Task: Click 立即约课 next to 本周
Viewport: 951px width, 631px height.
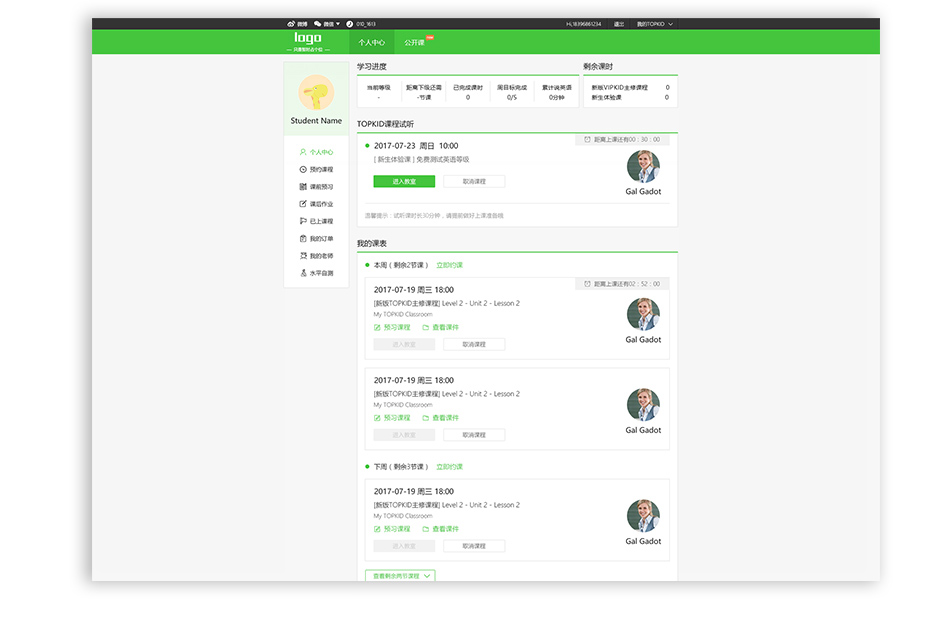Action: pos(449,265)
